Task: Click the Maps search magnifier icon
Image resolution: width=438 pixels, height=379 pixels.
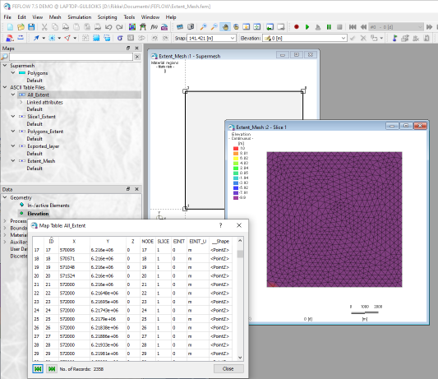Action: 5,57
